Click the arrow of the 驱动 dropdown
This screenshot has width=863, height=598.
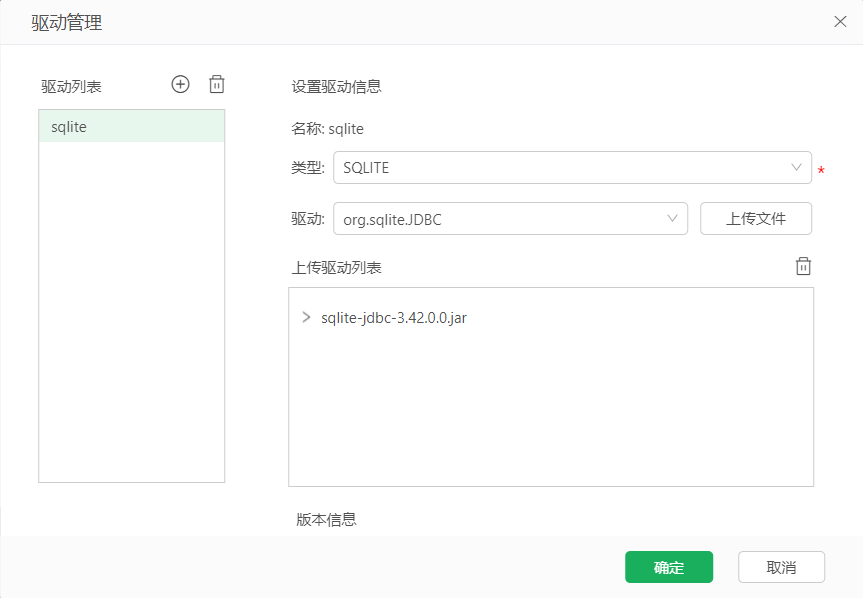pyautogui.click(x=672, y=218)
